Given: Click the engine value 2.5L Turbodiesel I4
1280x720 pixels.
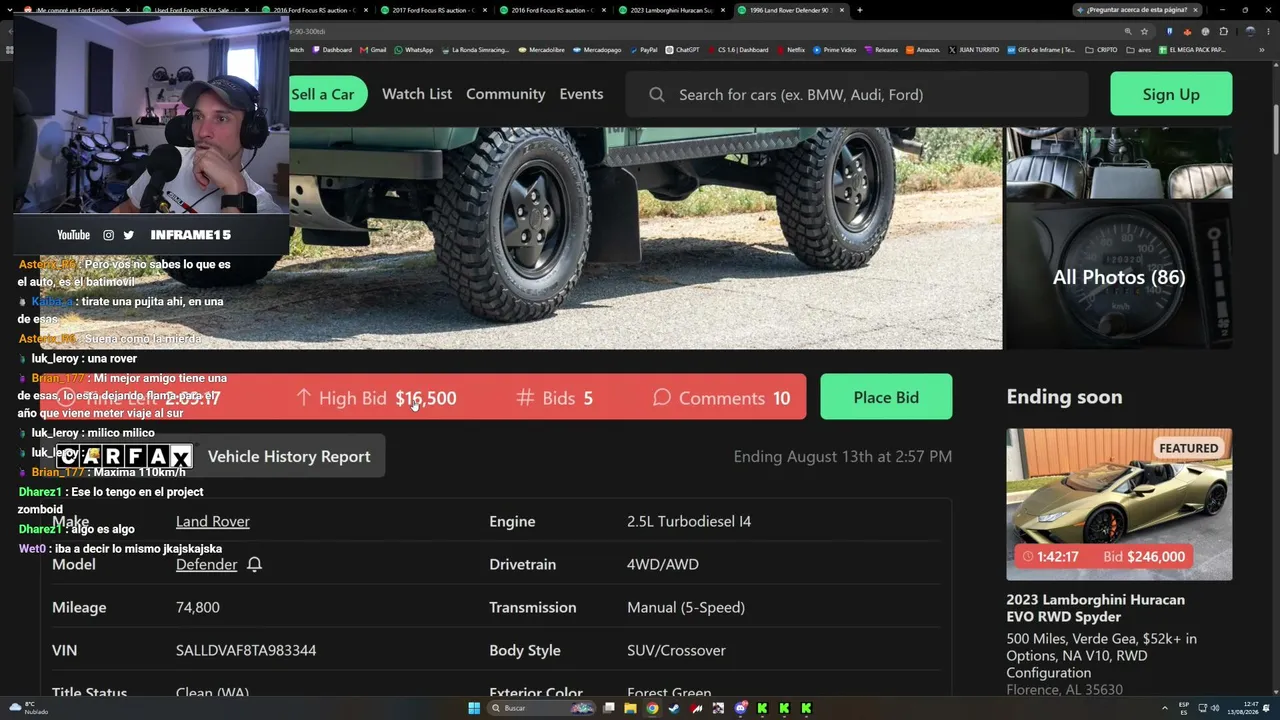Looking at the screenshot, I should [689, 521].
